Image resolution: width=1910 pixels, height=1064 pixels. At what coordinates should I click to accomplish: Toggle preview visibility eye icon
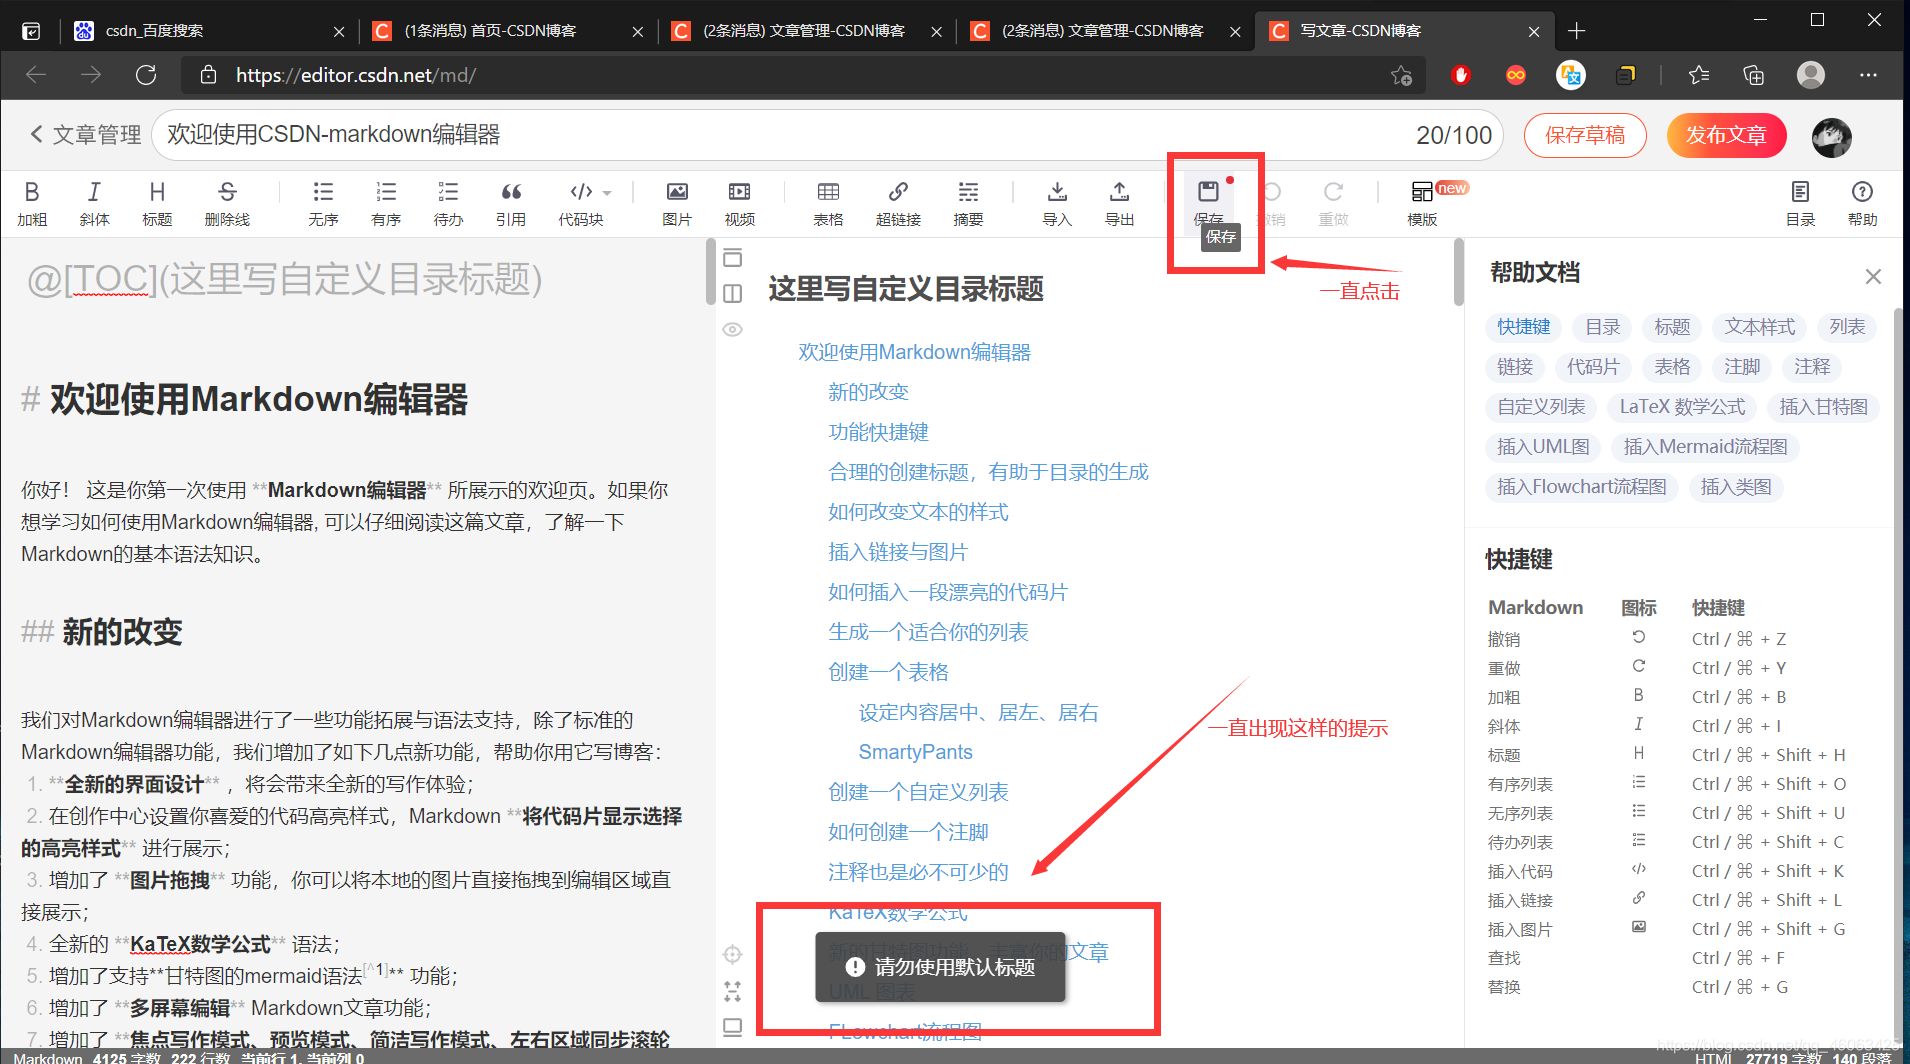(x=733, y=329)
